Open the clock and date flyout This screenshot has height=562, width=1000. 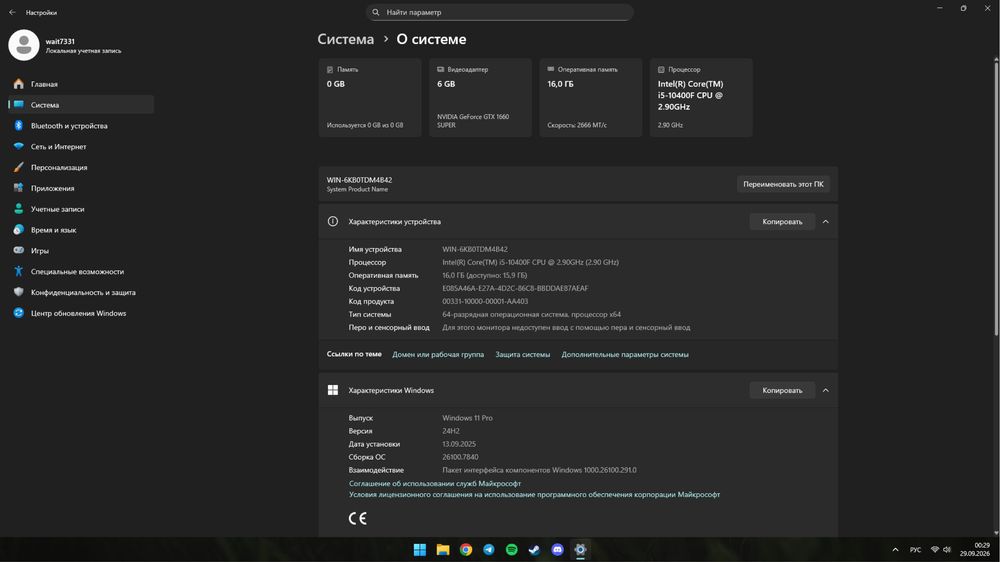pos(974,550)
